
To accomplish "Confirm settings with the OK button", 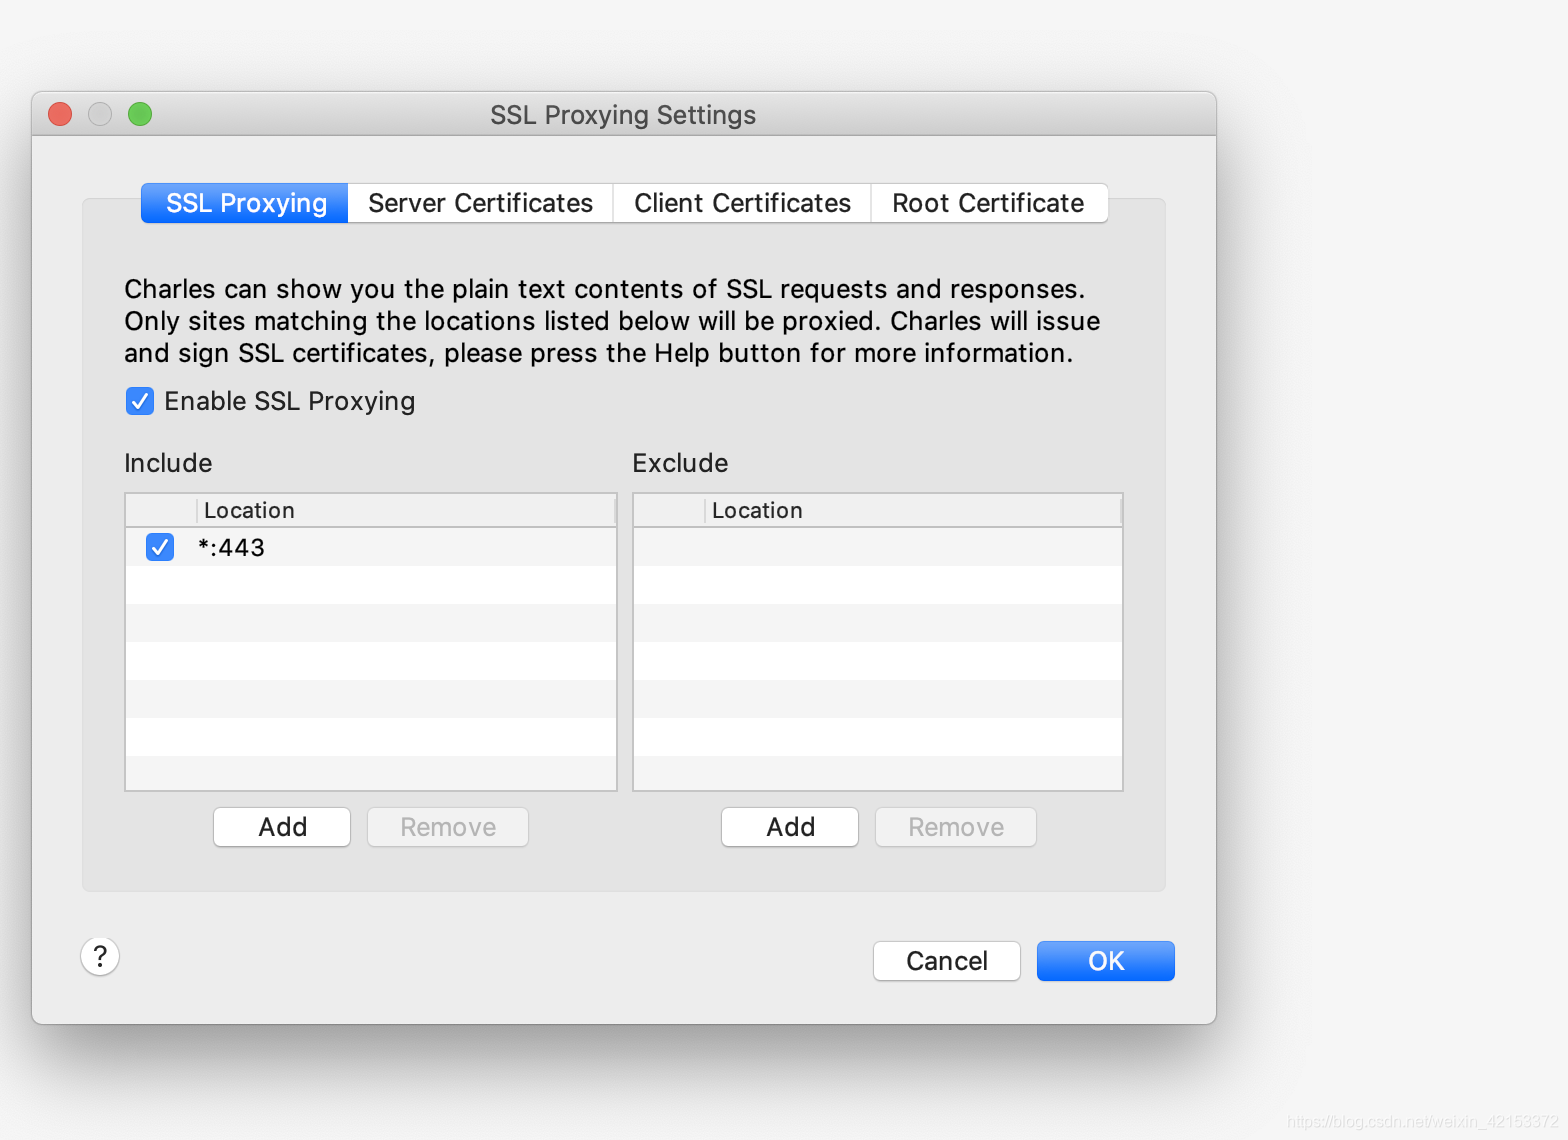I will click(1106, 961).
